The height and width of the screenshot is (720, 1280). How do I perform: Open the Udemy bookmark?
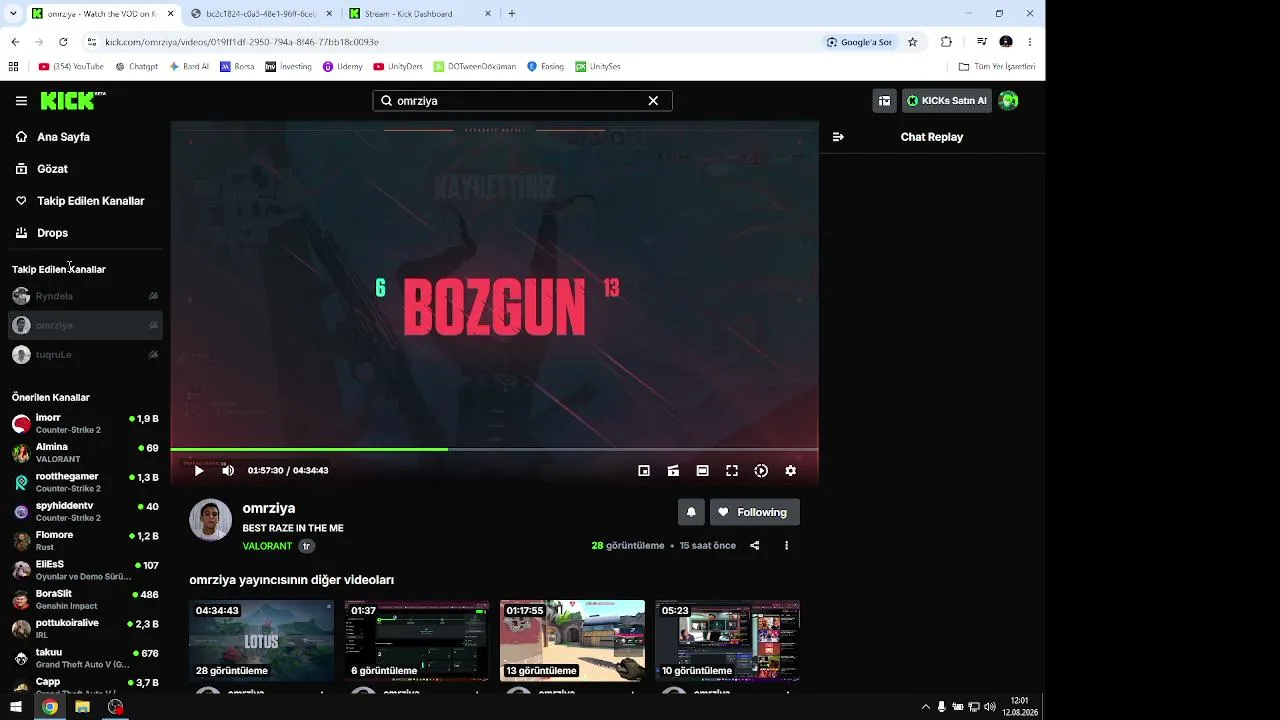tap(343, 67)
